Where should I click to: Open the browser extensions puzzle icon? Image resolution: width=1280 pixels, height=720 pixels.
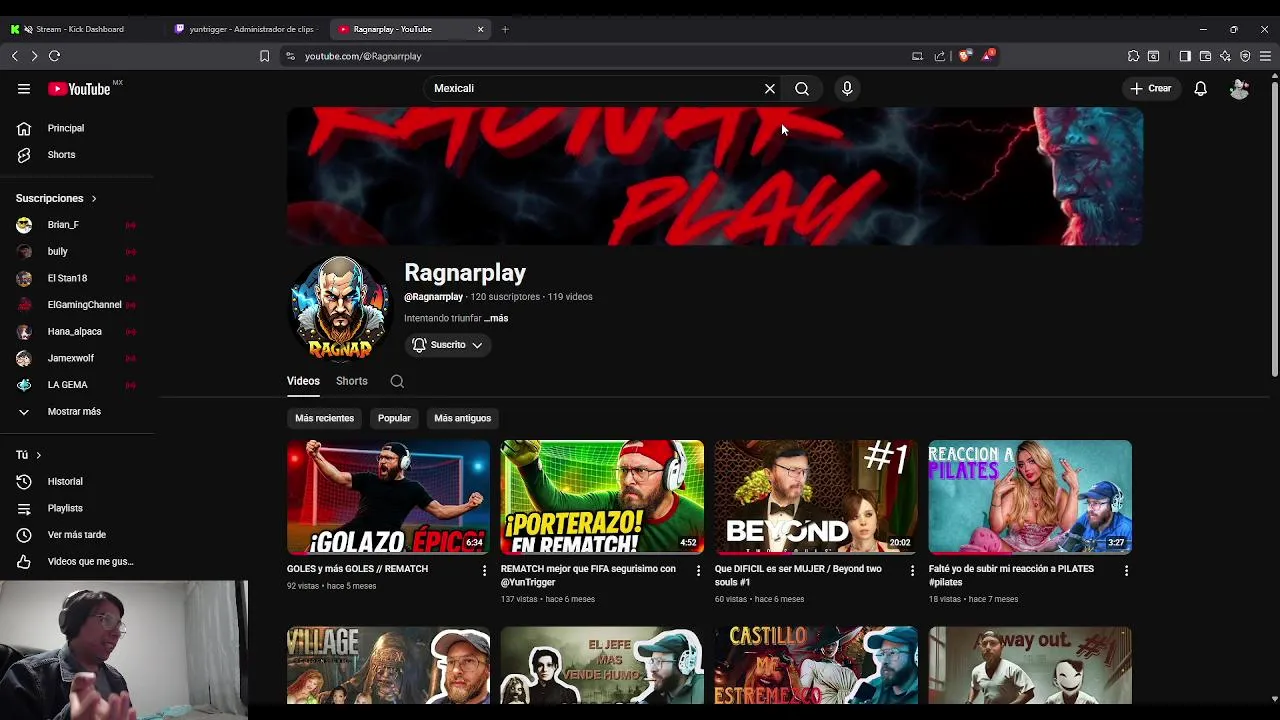click(1133, 56)
